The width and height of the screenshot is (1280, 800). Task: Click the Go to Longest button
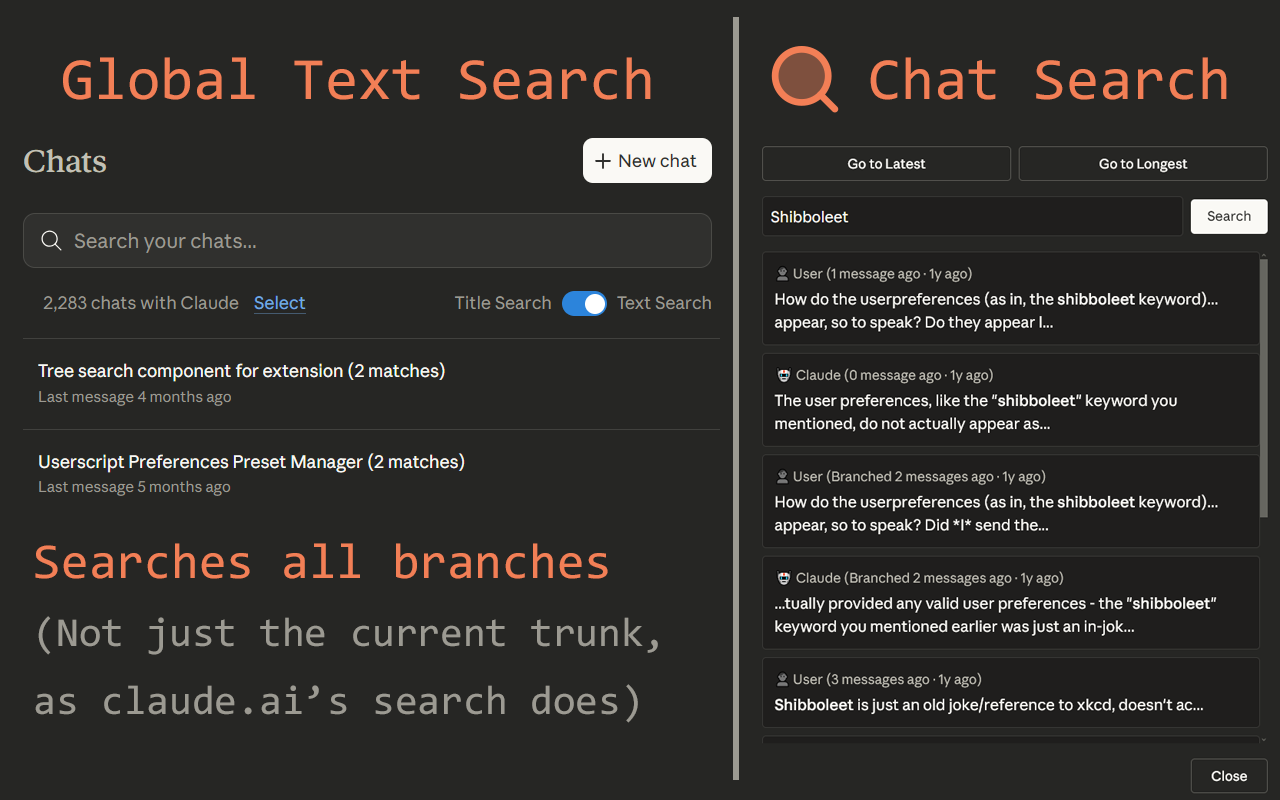click(x=1143, y=164)
